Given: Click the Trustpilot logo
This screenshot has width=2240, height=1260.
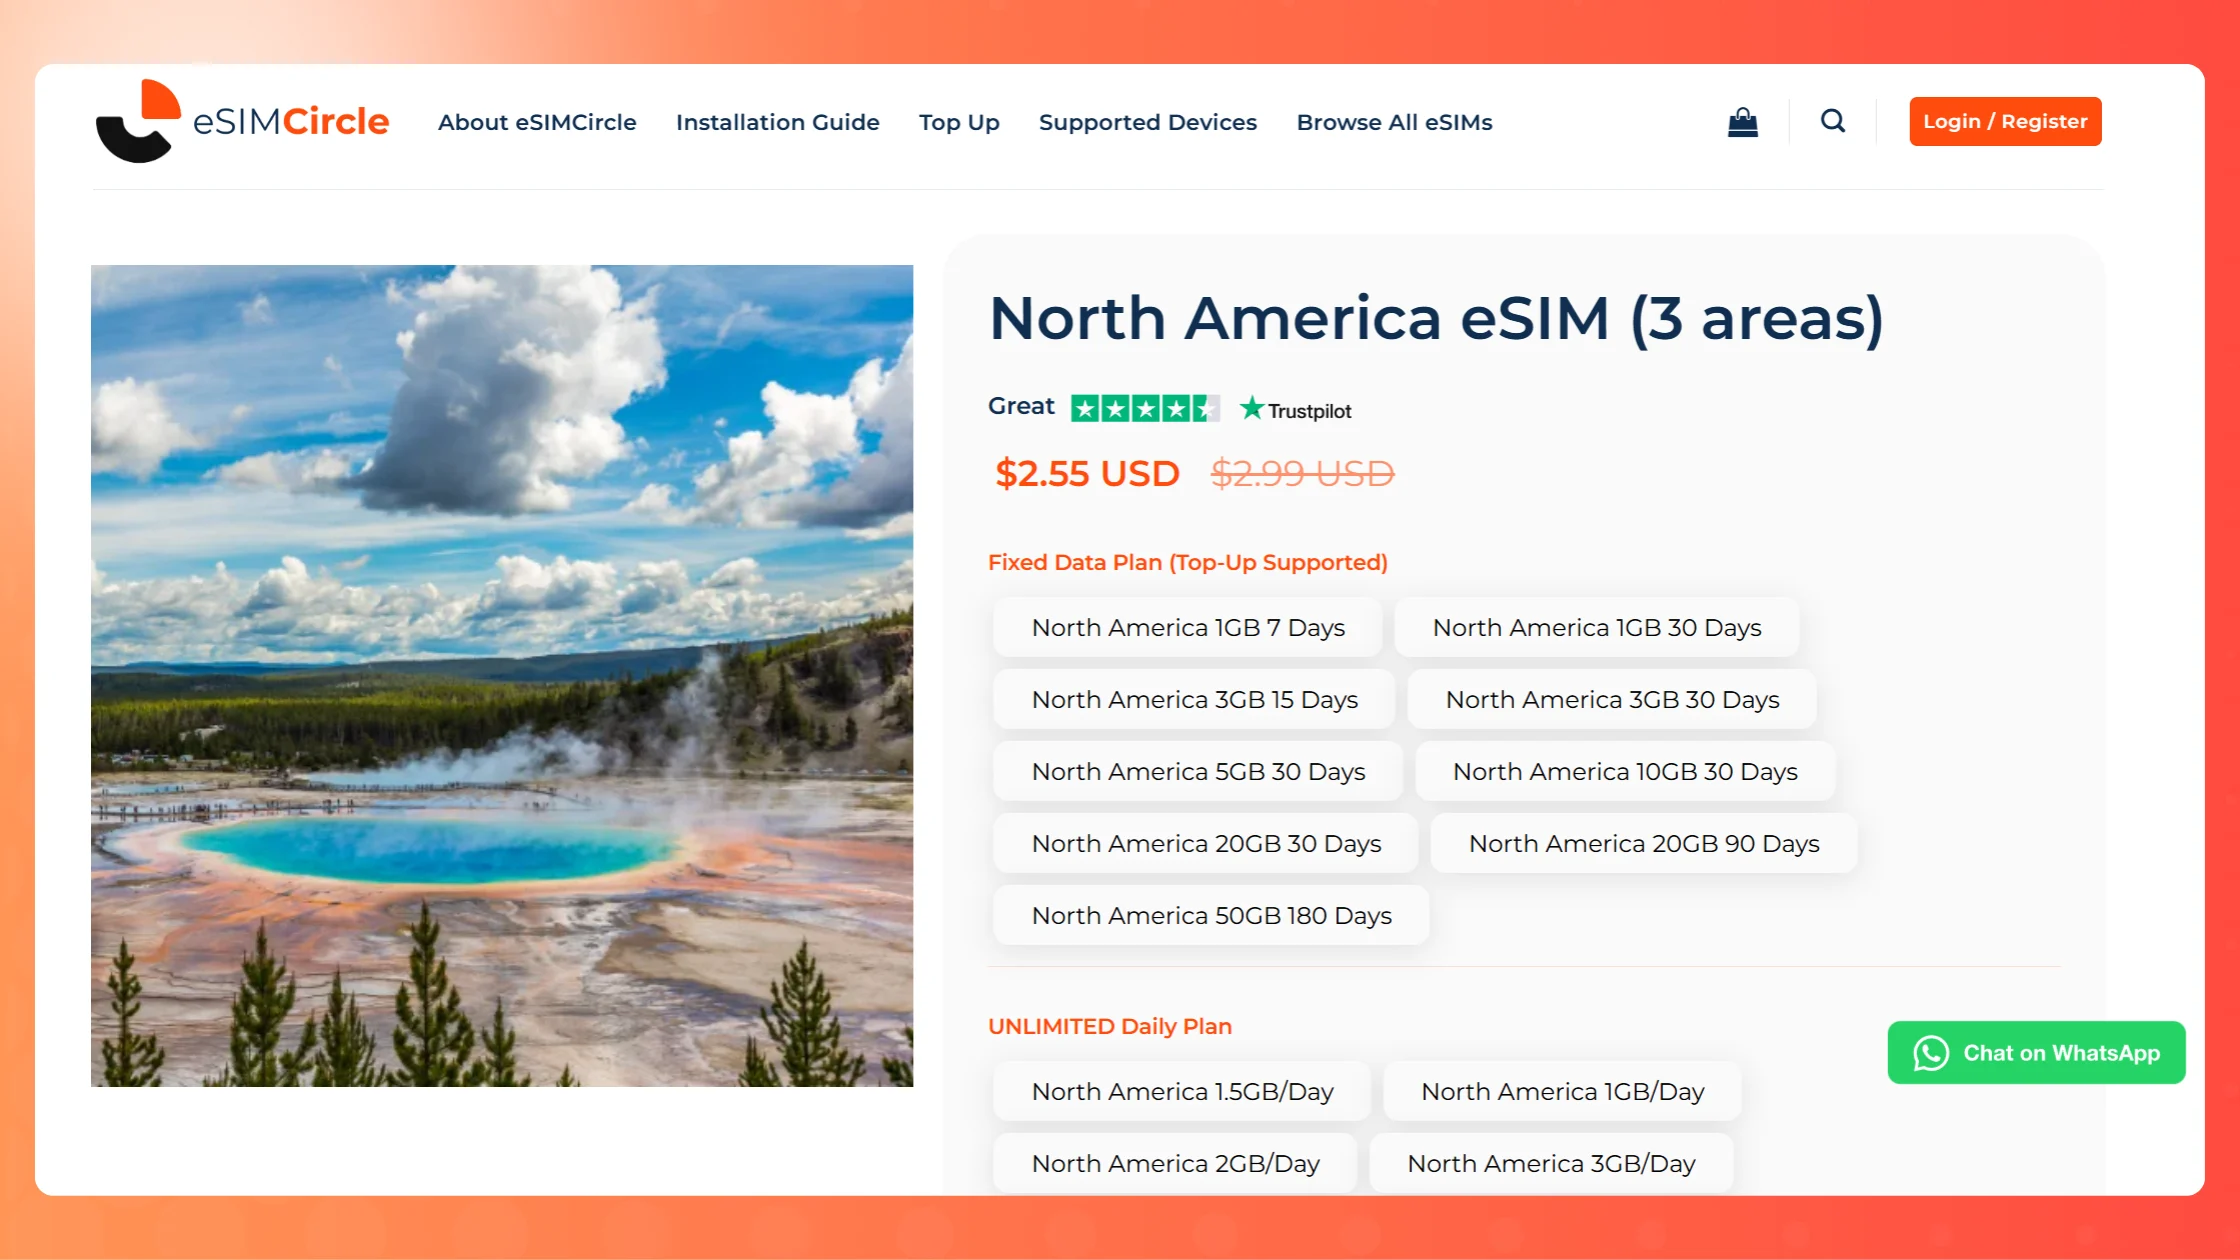Looking at the screenshot, I should click(x=1295, y=410).
